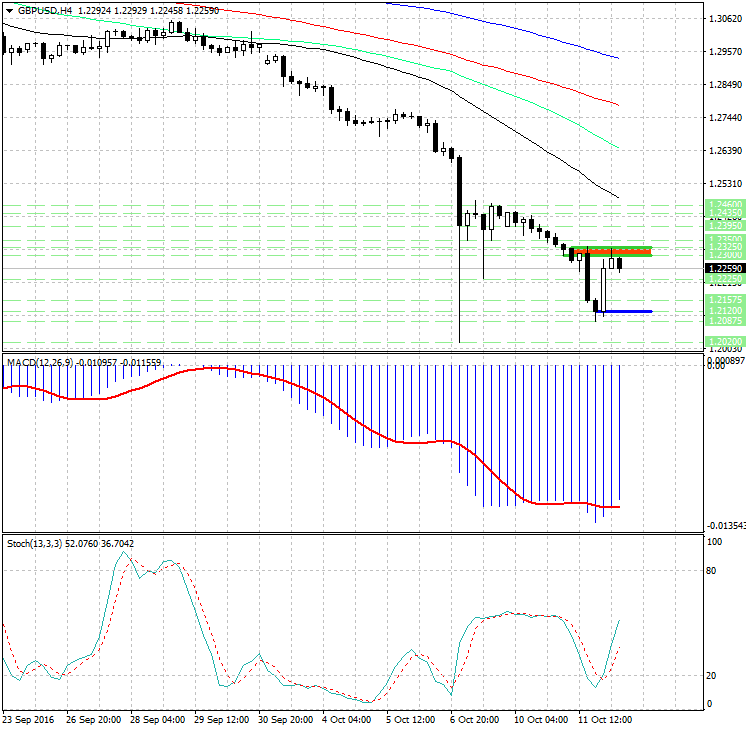Select the green 1.20875 level label
Viewport: 746px width, 731px height.
pos(725,321)
